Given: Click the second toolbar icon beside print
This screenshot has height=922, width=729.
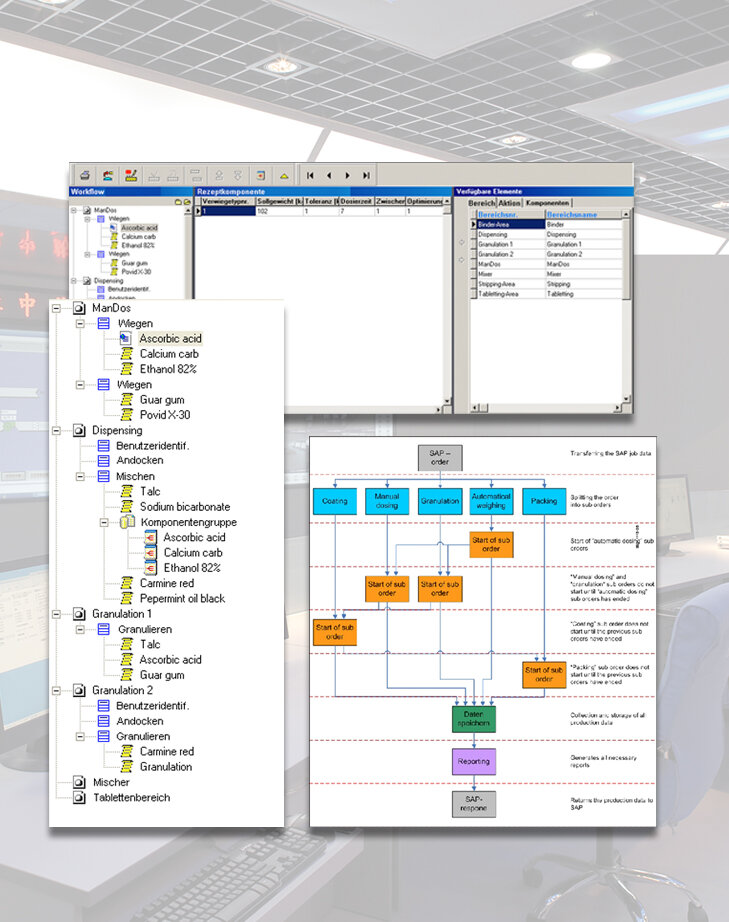Looking at the screenshot, I should [108, 175].
